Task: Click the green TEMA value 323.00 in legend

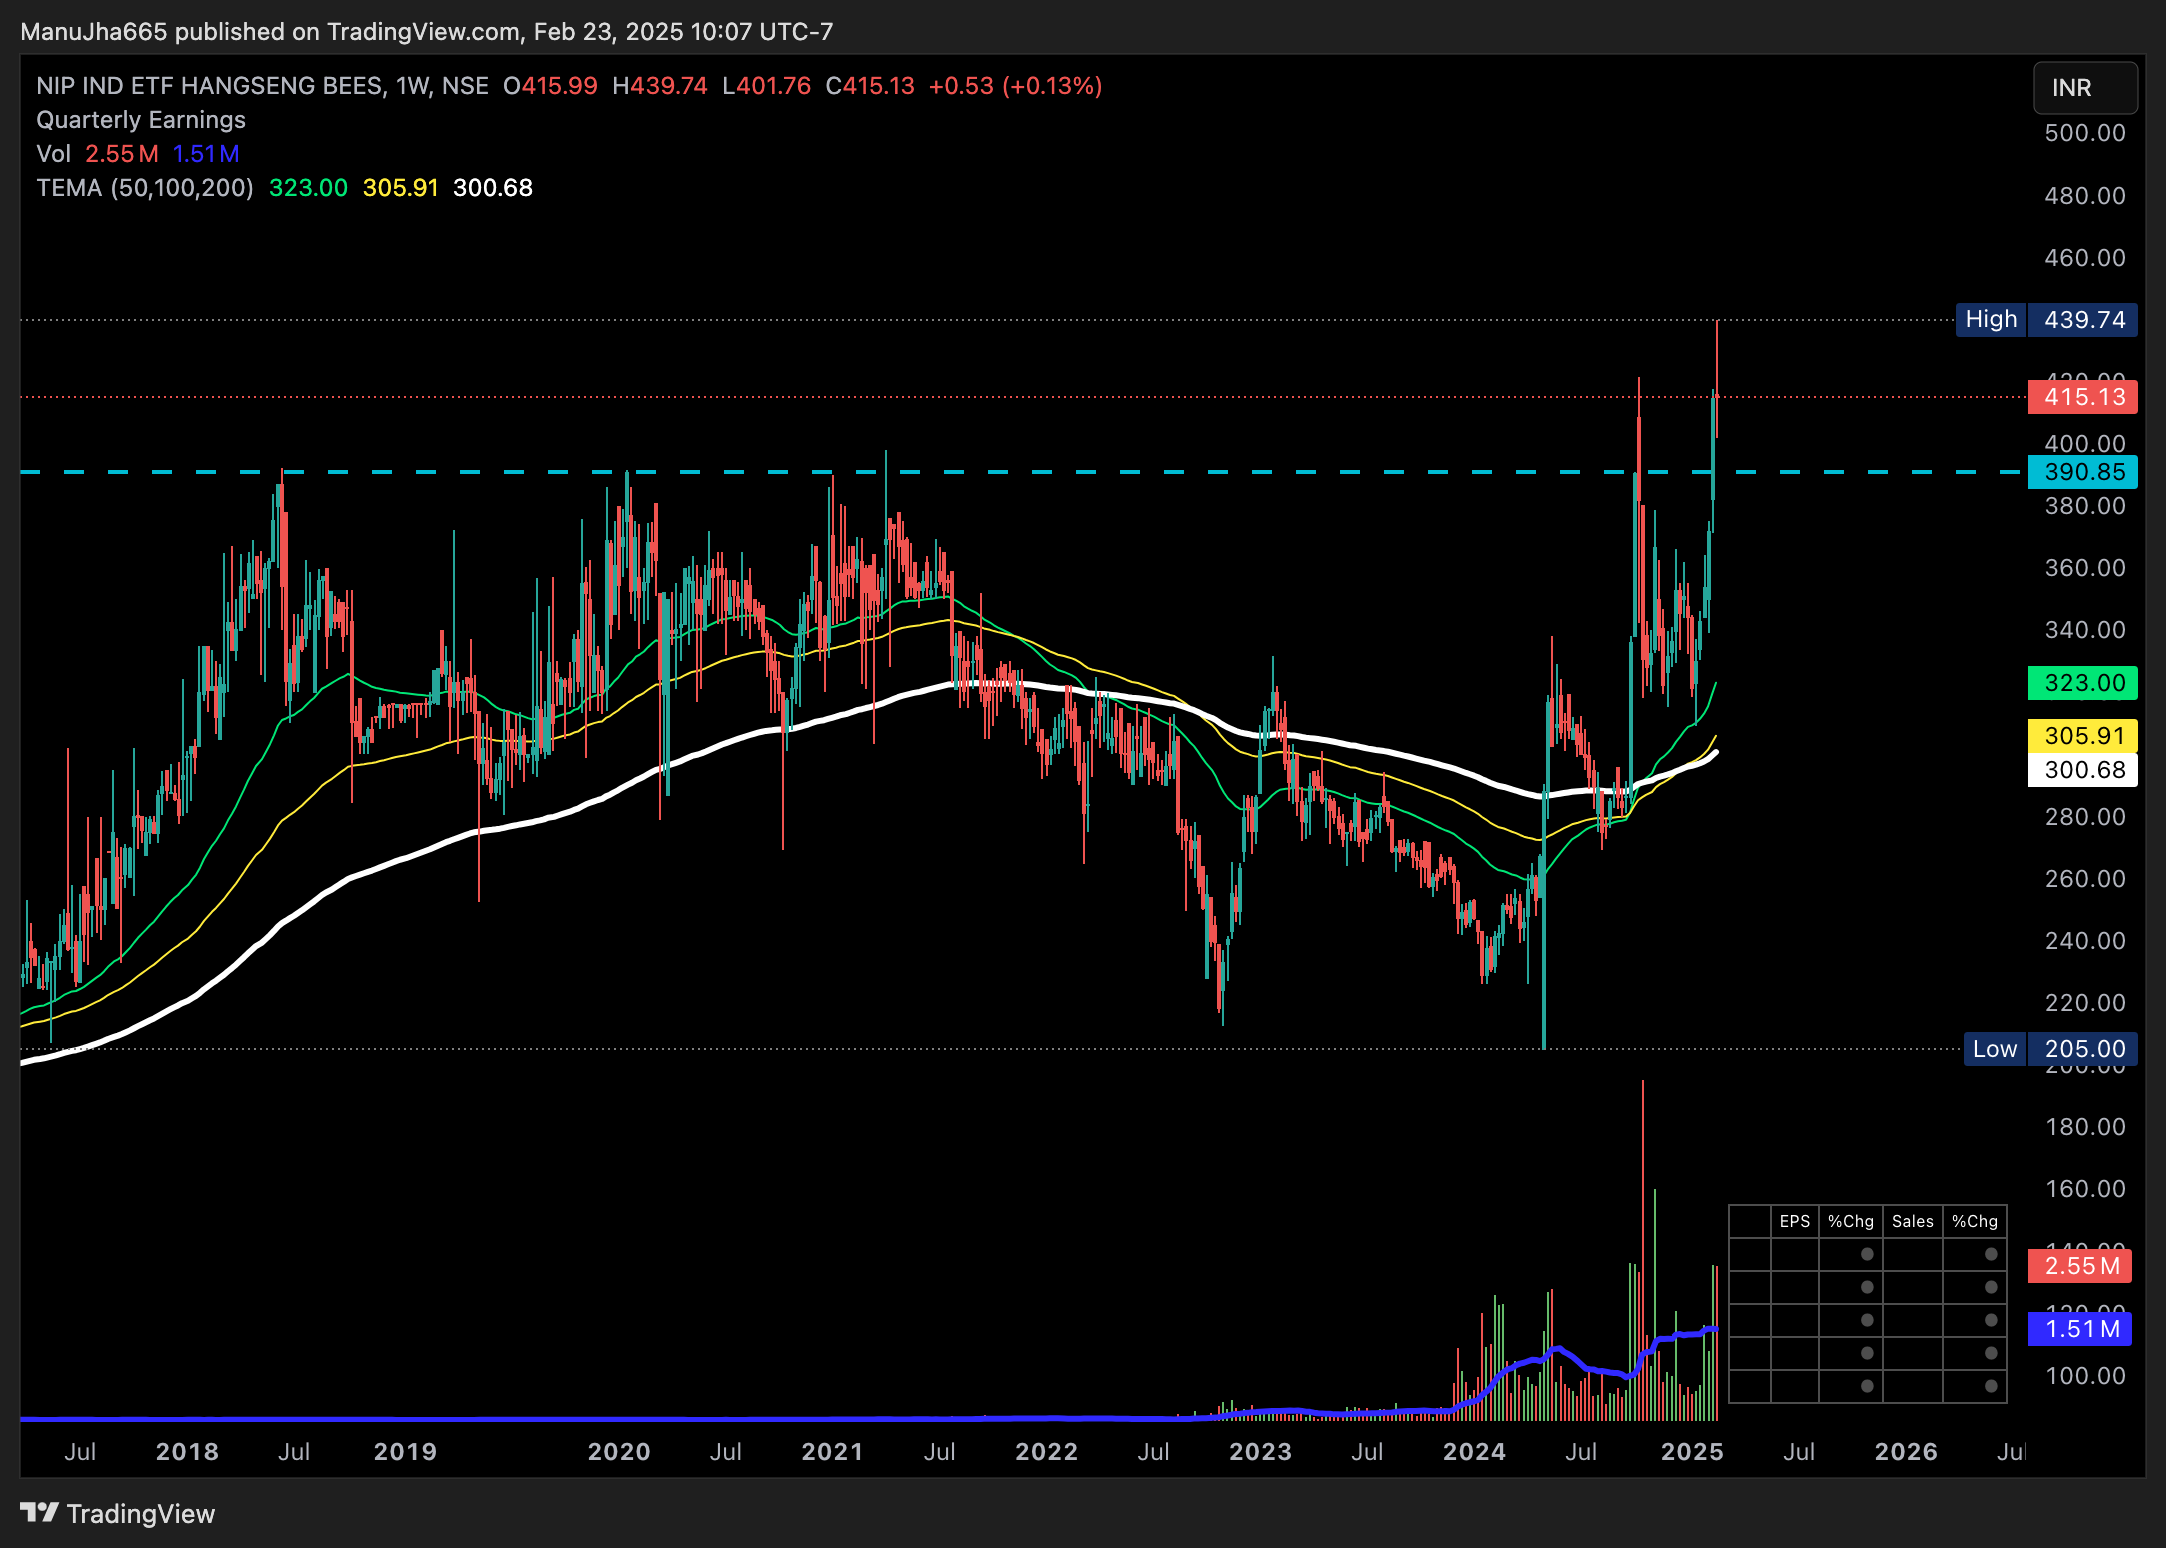Action: coord(308,188)
